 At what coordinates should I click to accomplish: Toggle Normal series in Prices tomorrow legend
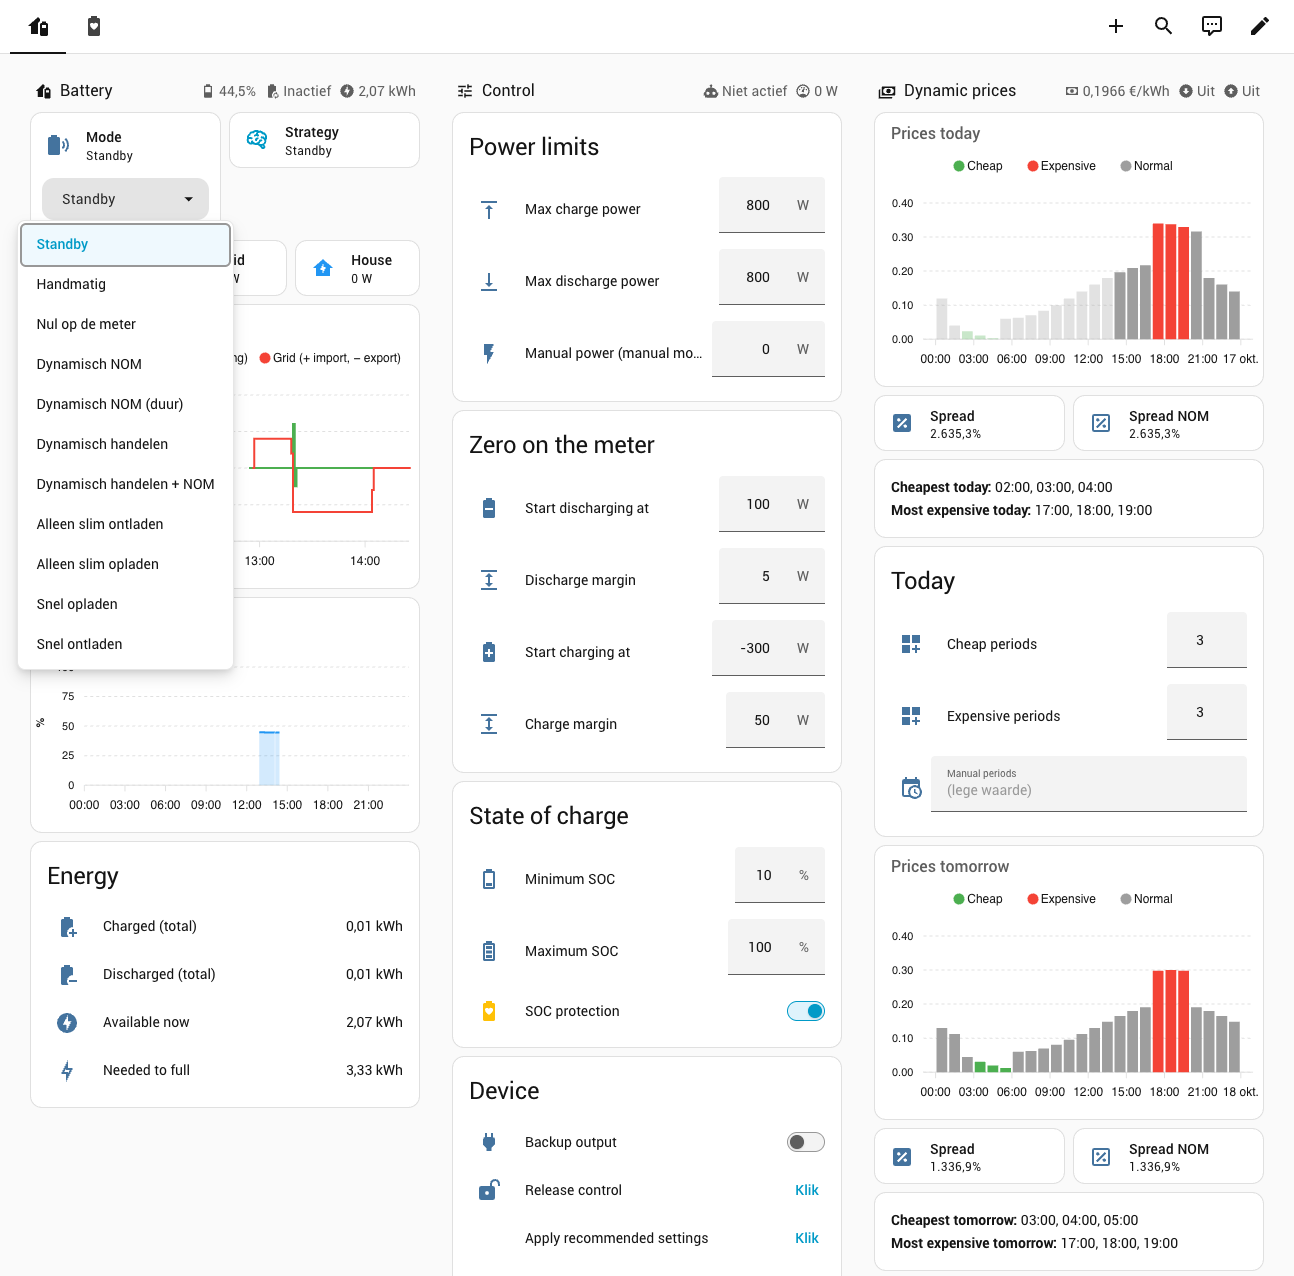tap(1147, 899)
